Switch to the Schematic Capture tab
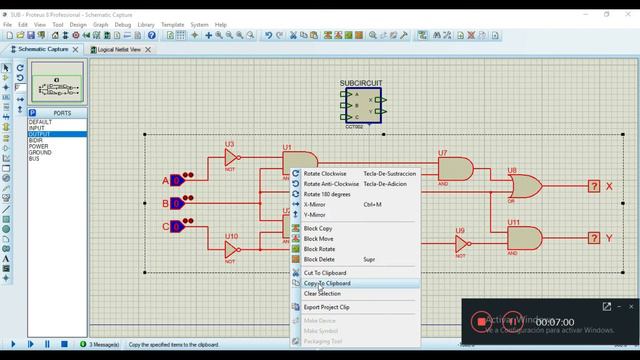 43,49
